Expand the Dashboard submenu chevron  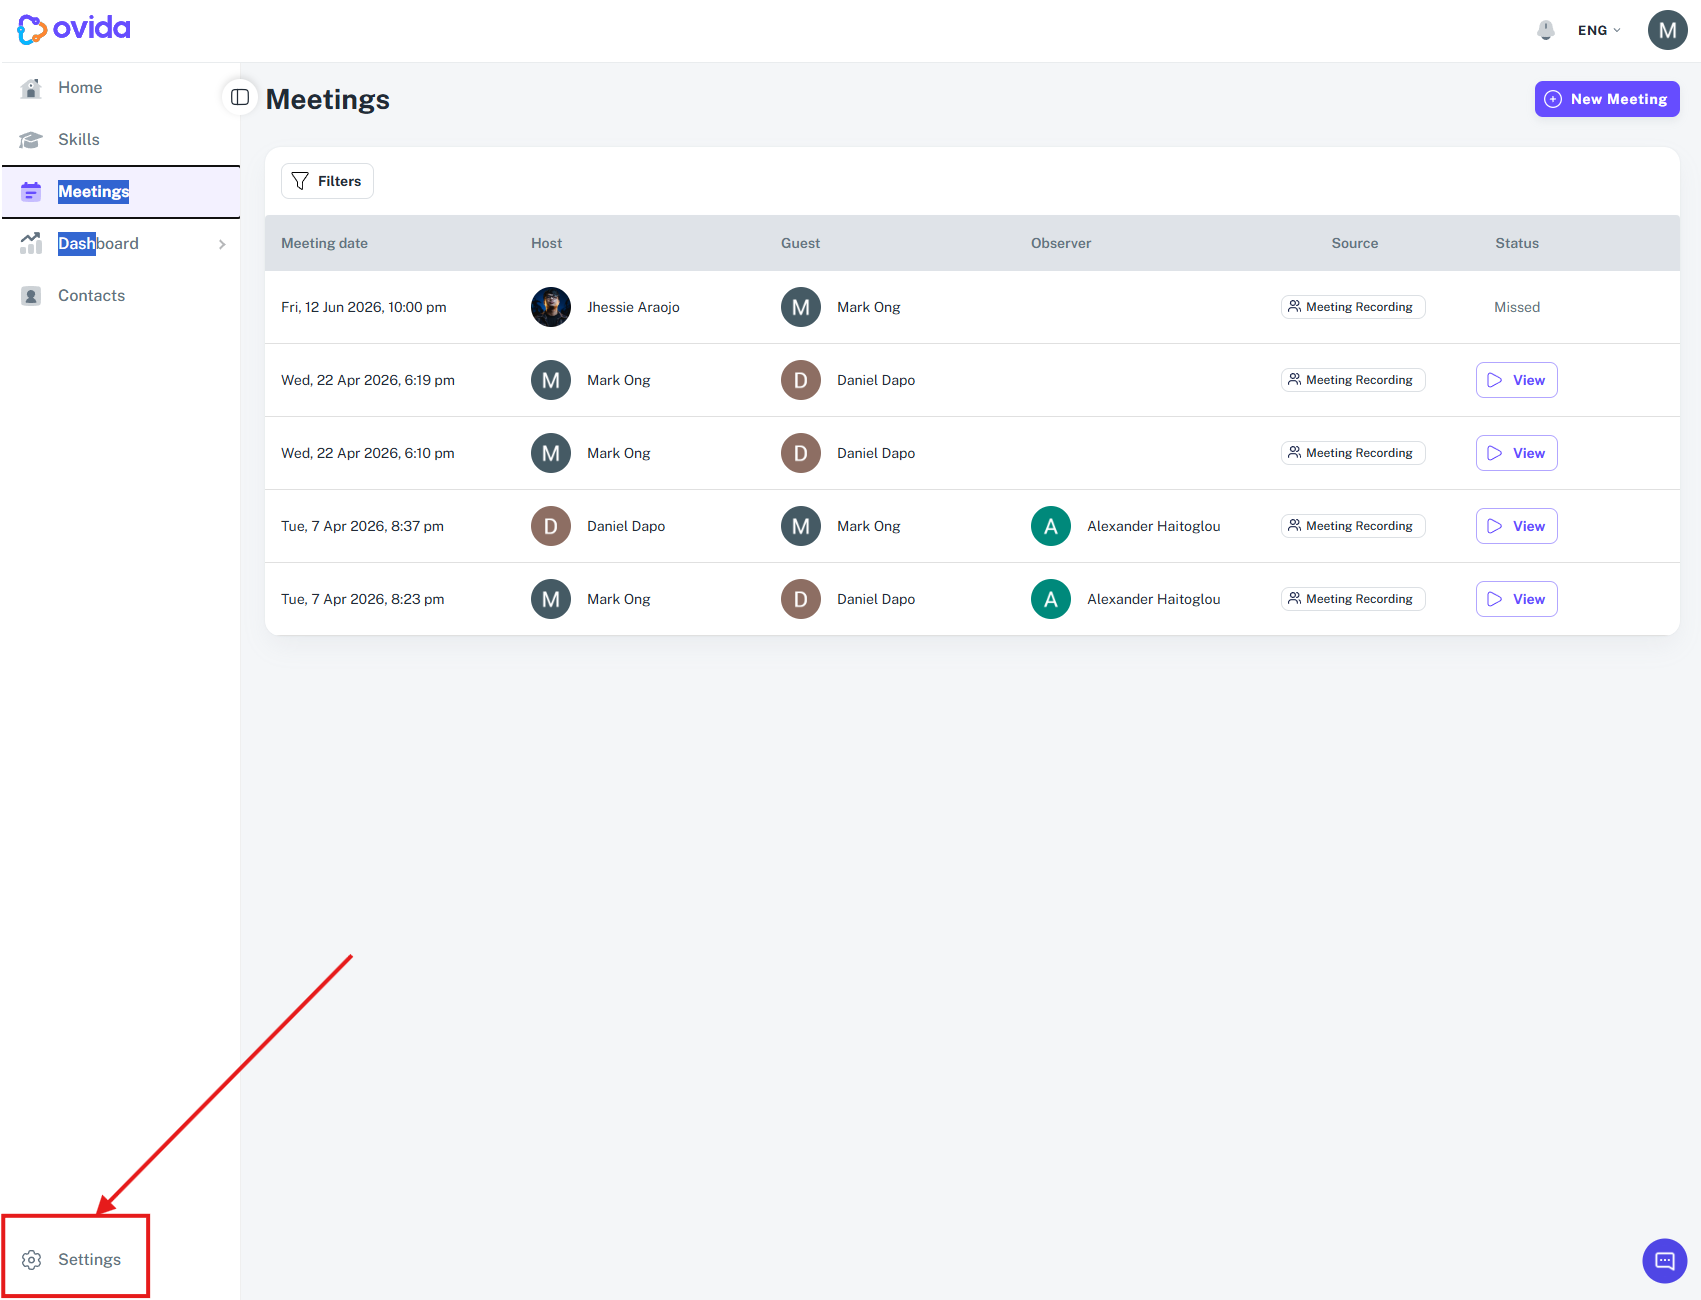[222, 244]
